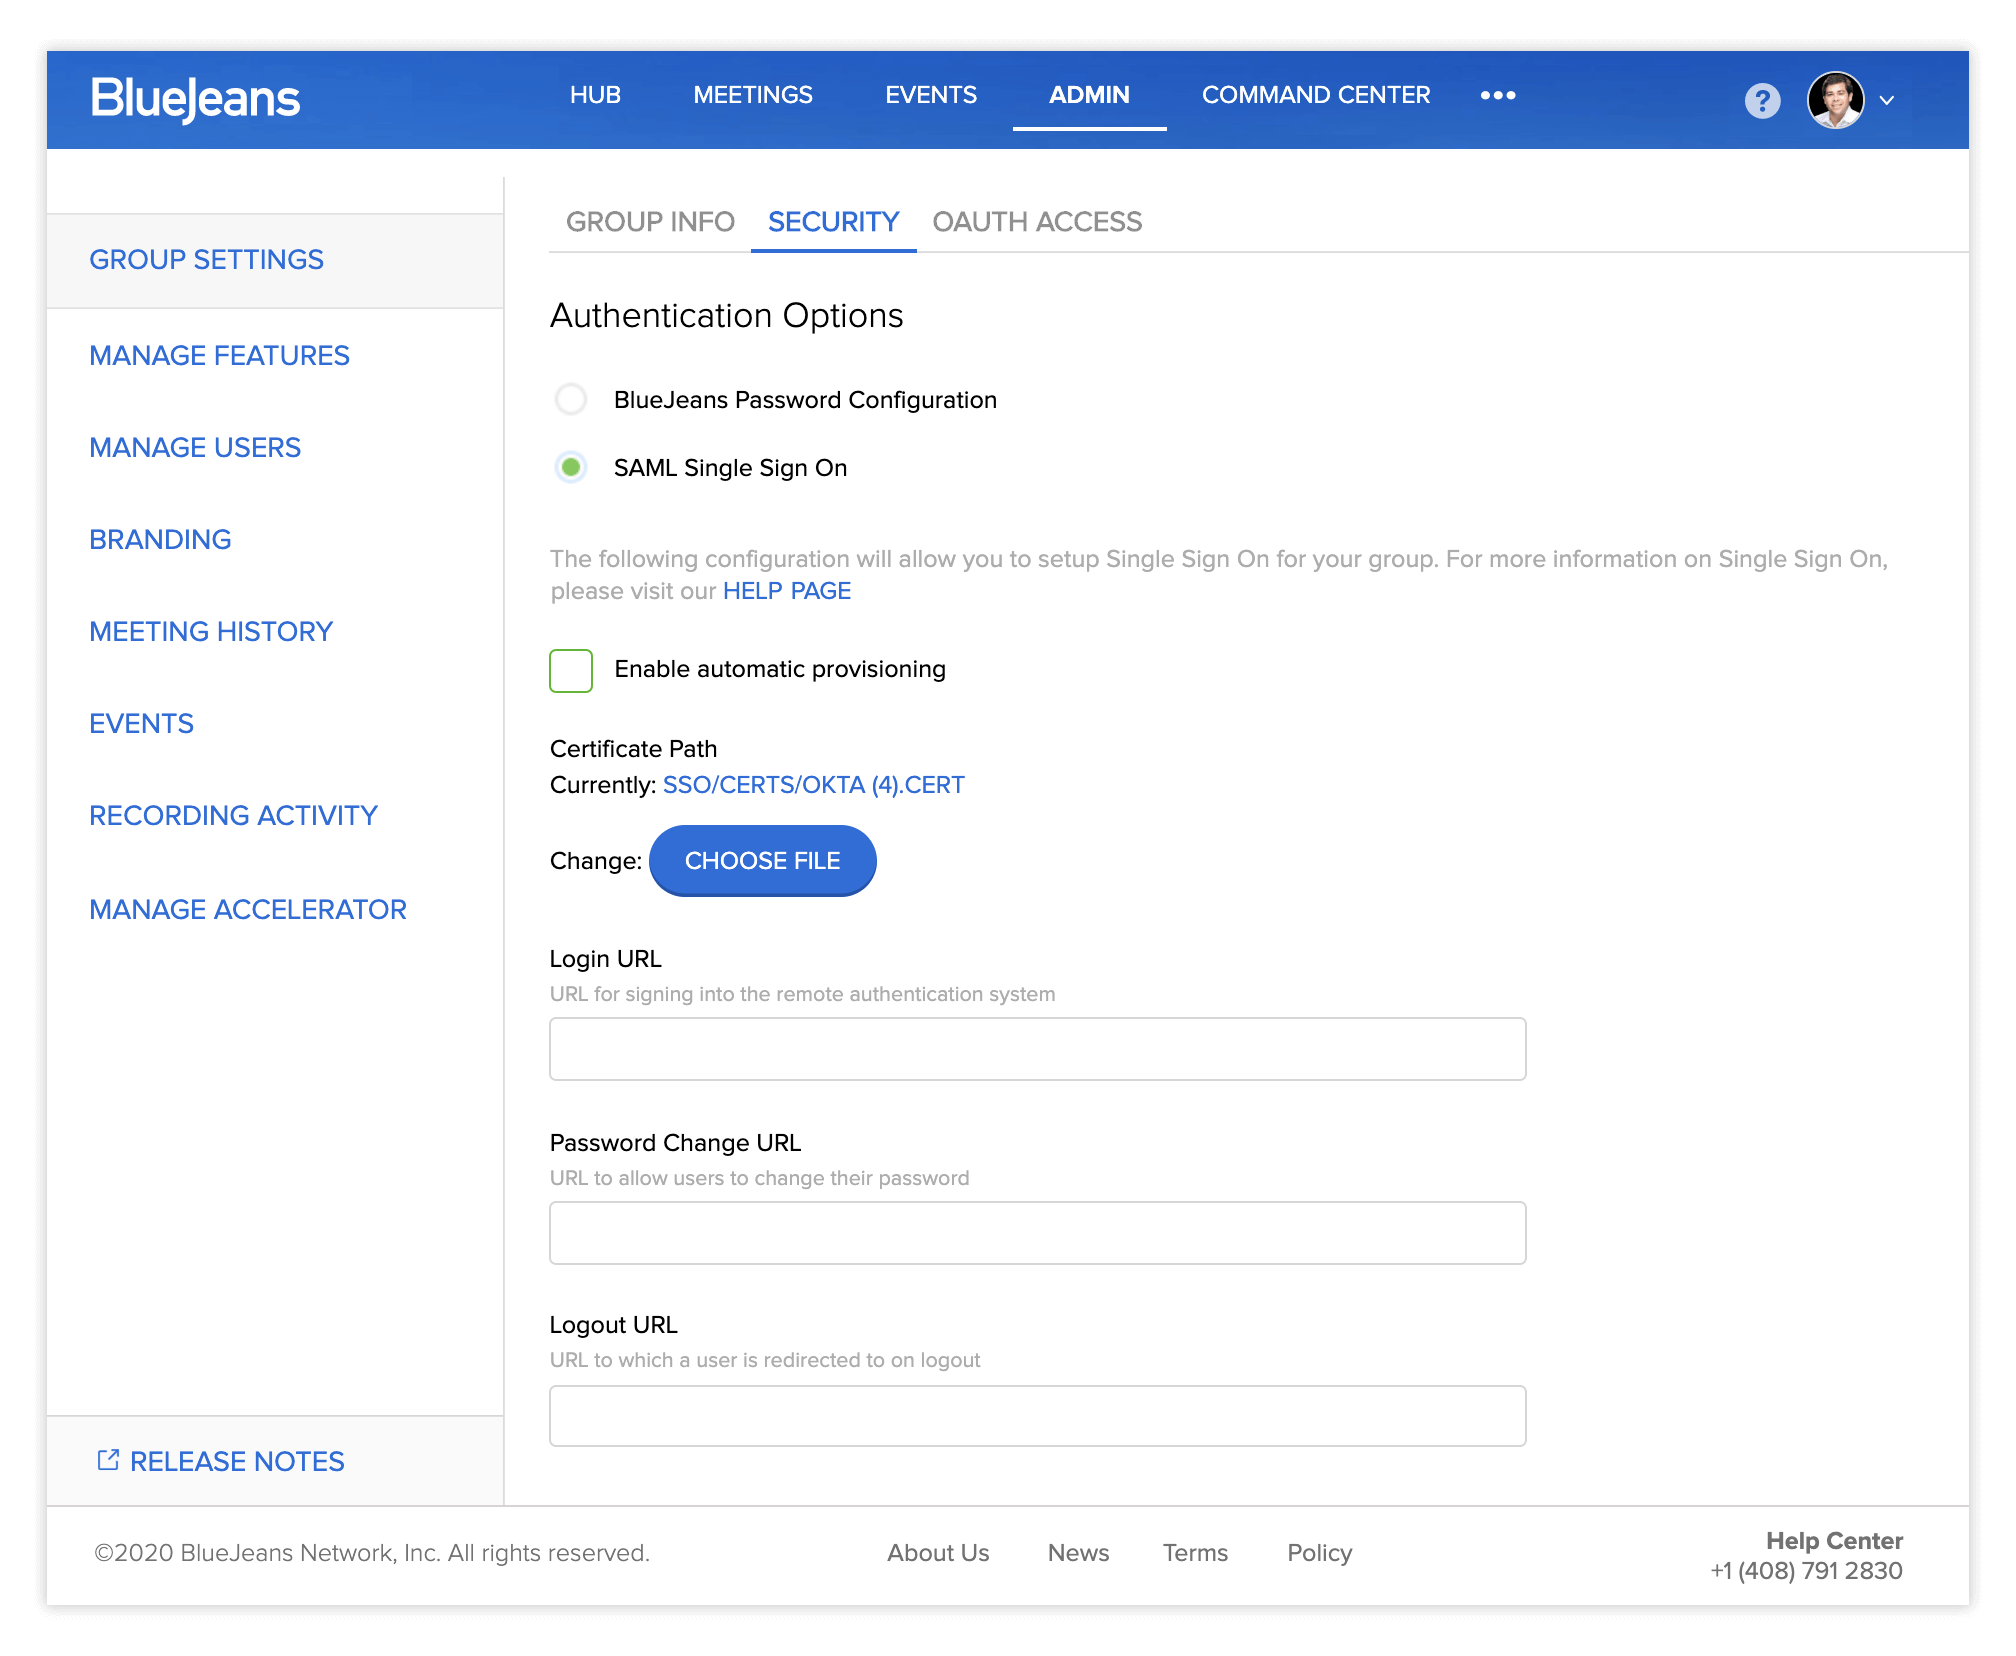Select BlueJeans Password Configuration radio button
Viewport: 2016px width, 1656px height.
point(571,400)
